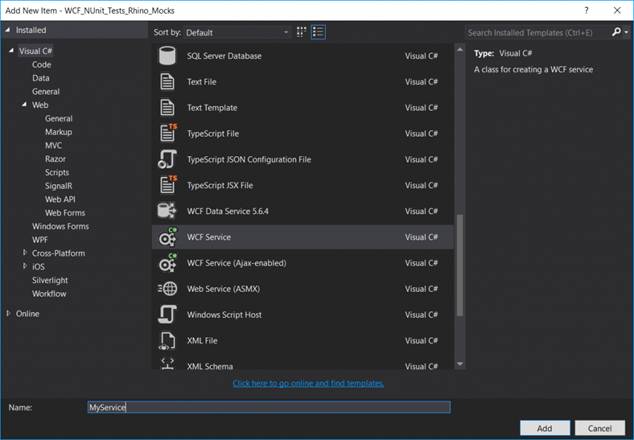Image resolution: width=634 pixels, height=440 pixels.
Task: Open the search options dropdown arrow
Action: pyautogui.click(x=626, y=32)
